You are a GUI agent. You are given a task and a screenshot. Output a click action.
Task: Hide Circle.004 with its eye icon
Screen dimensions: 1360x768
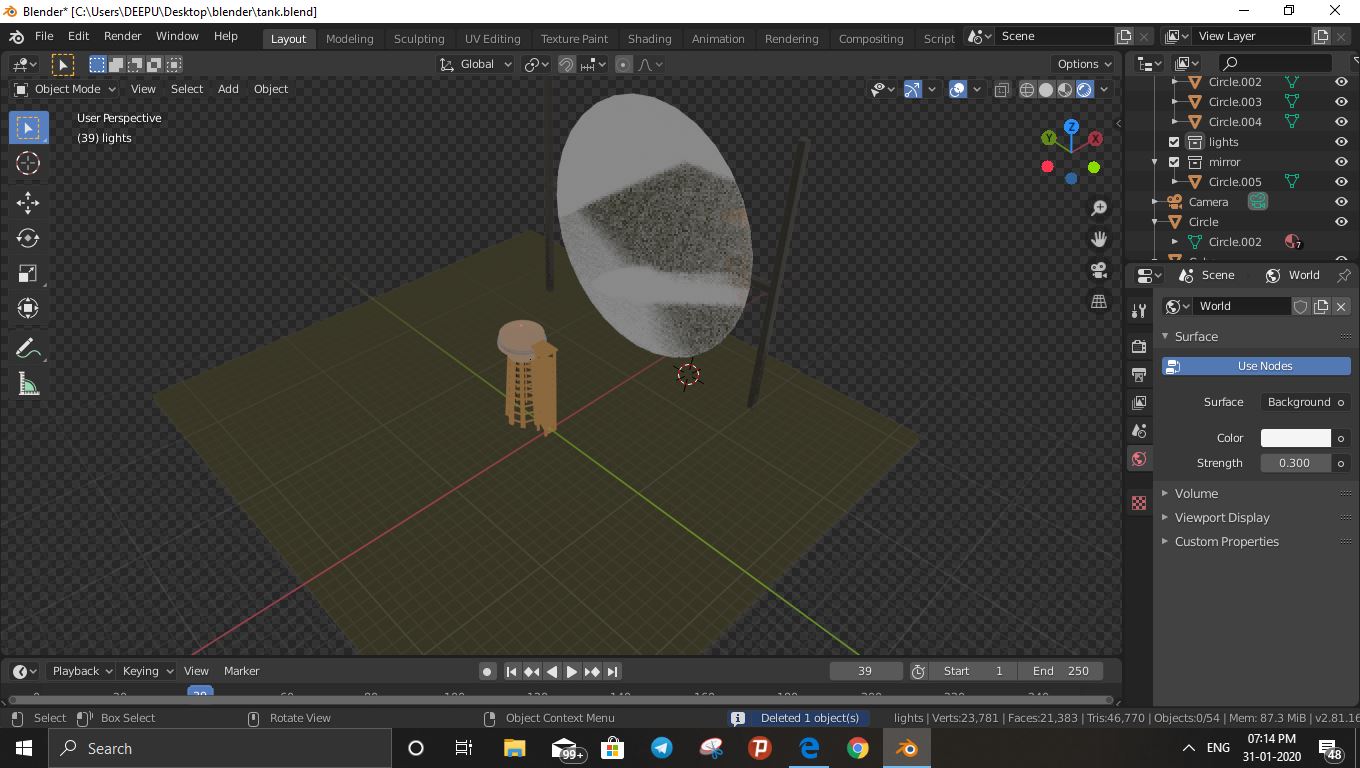(x=1341, y=122)
